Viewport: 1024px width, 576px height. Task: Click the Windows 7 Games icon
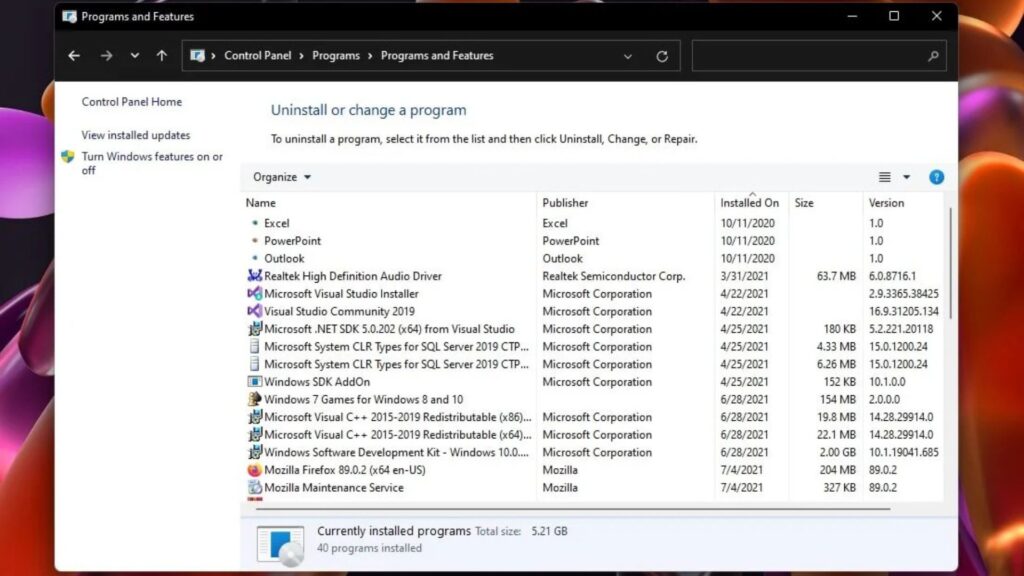click(255, 400)
